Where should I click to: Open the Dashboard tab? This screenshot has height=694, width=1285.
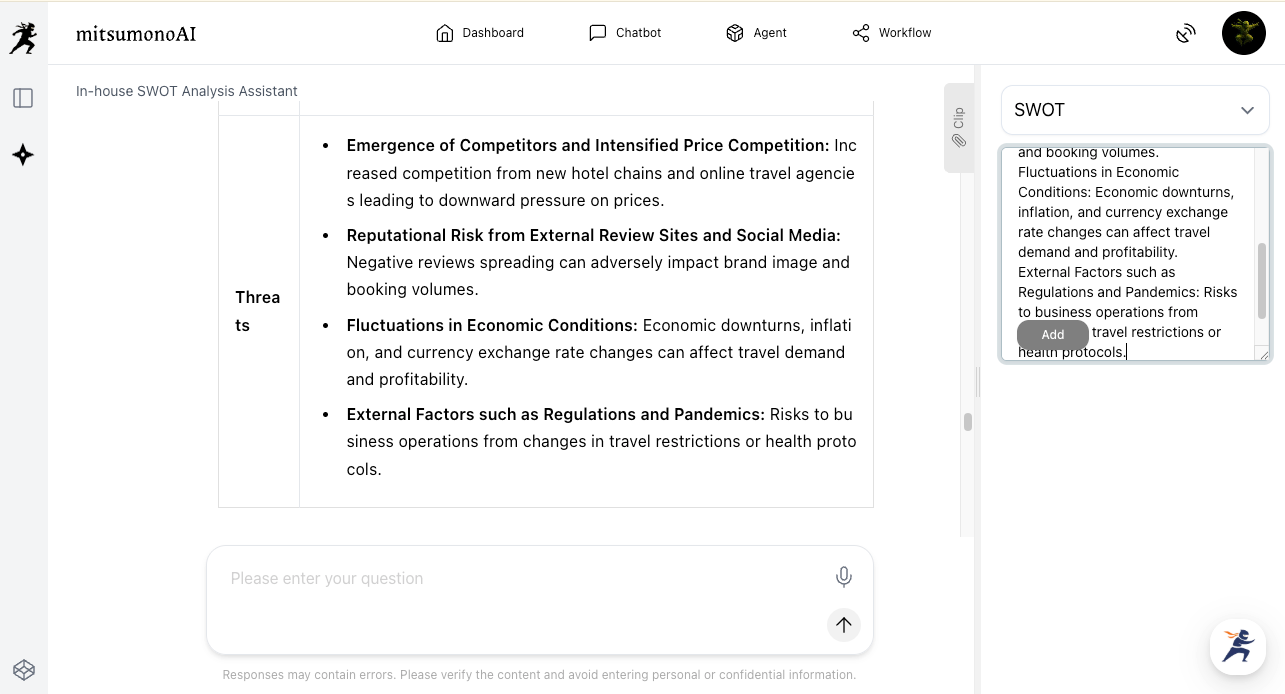pyautogui.click(x=480, y=33)
